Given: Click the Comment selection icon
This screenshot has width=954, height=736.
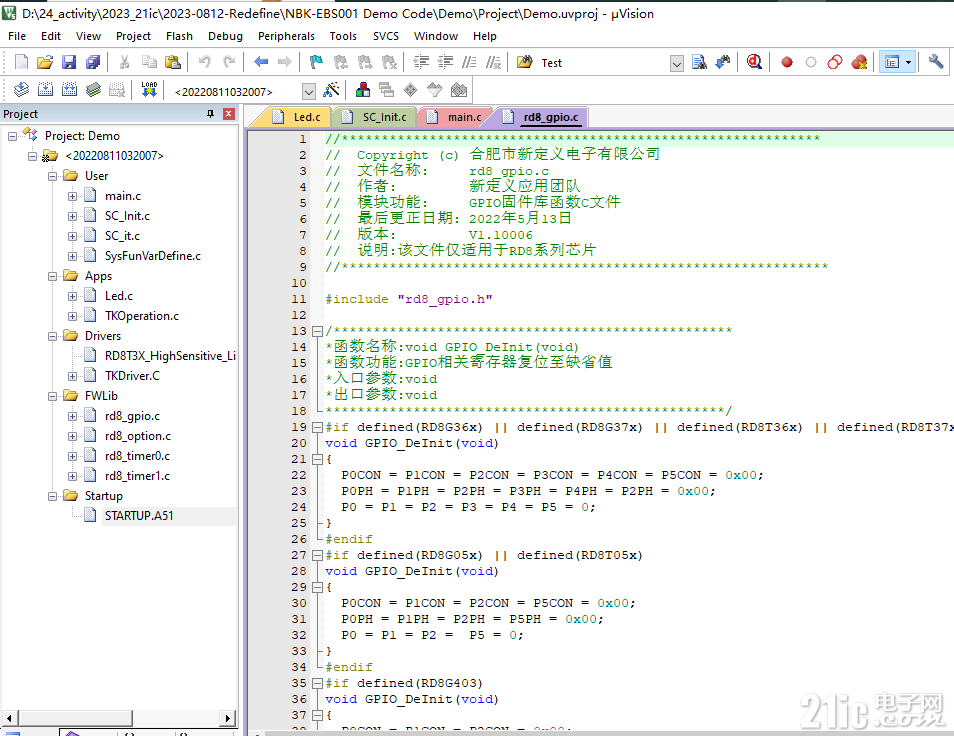Looking at the screenshot, I should (x=469, y=62).
